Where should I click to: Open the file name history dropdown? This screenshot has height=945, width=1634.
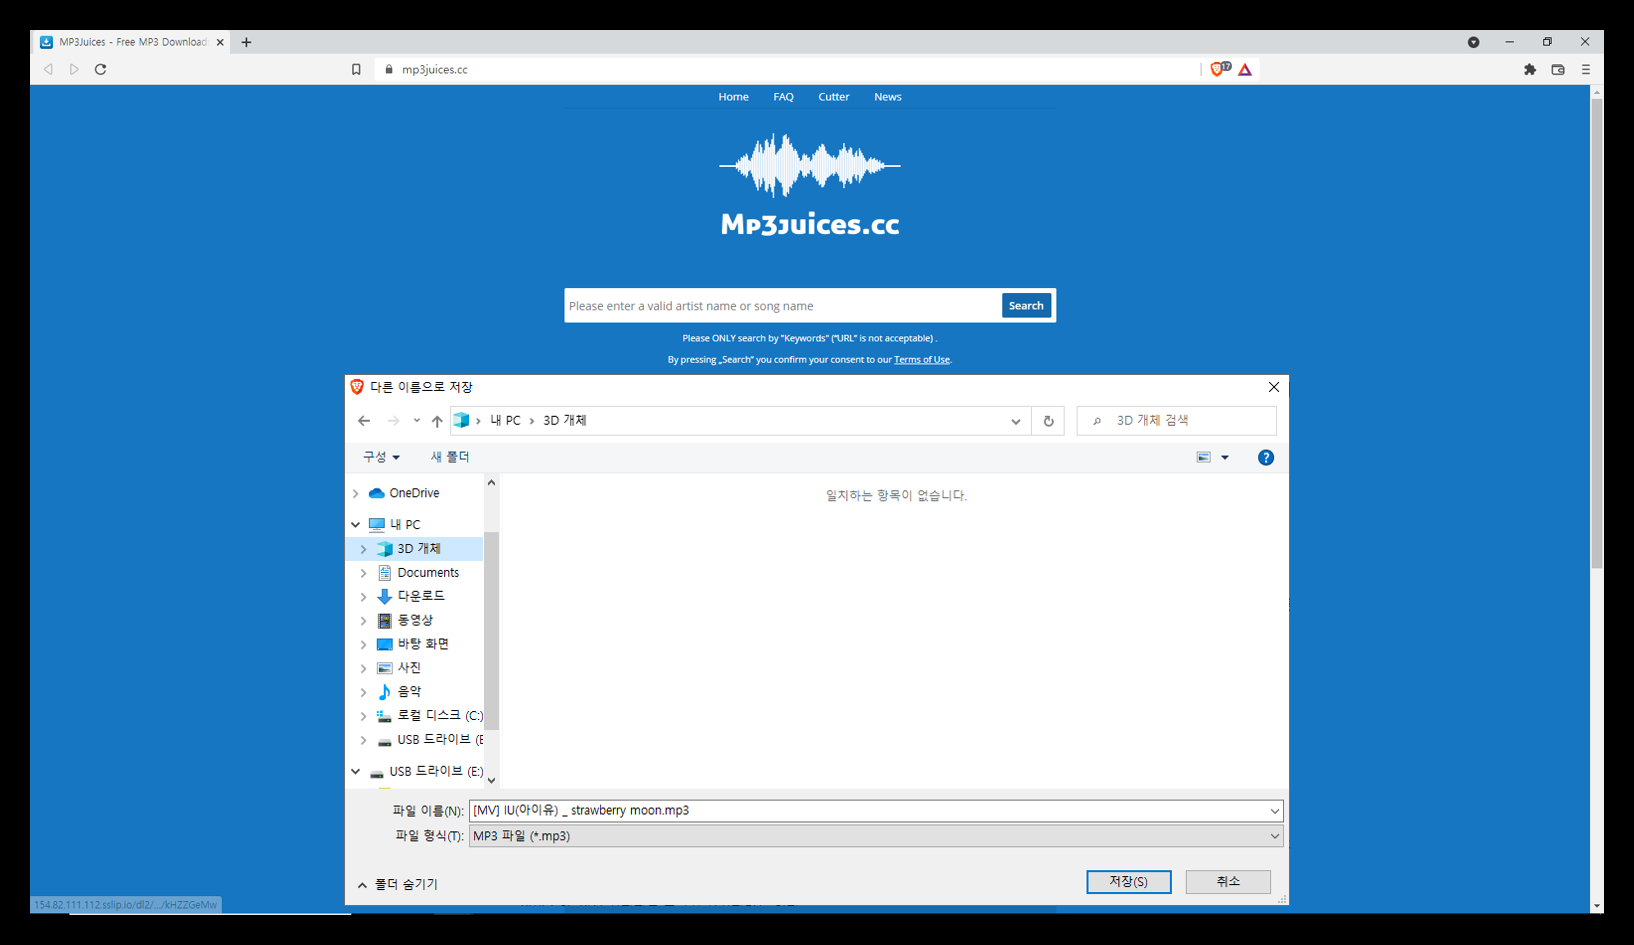coord(1275,811)
